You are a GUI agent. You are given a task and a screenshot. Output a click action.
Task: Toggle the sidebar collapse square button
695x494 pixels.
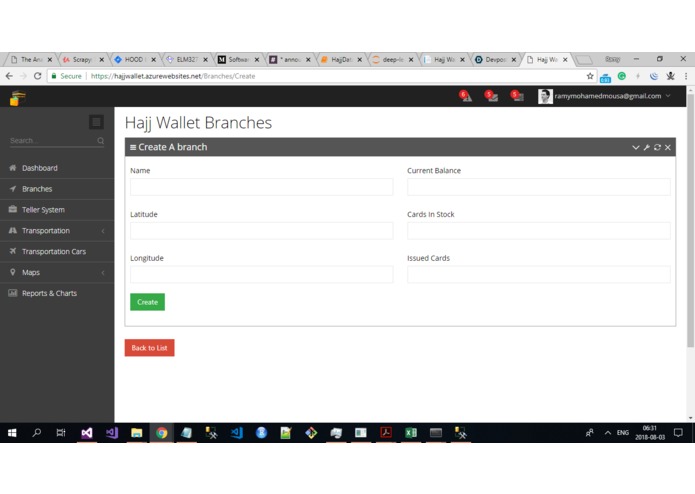(96, 122)
